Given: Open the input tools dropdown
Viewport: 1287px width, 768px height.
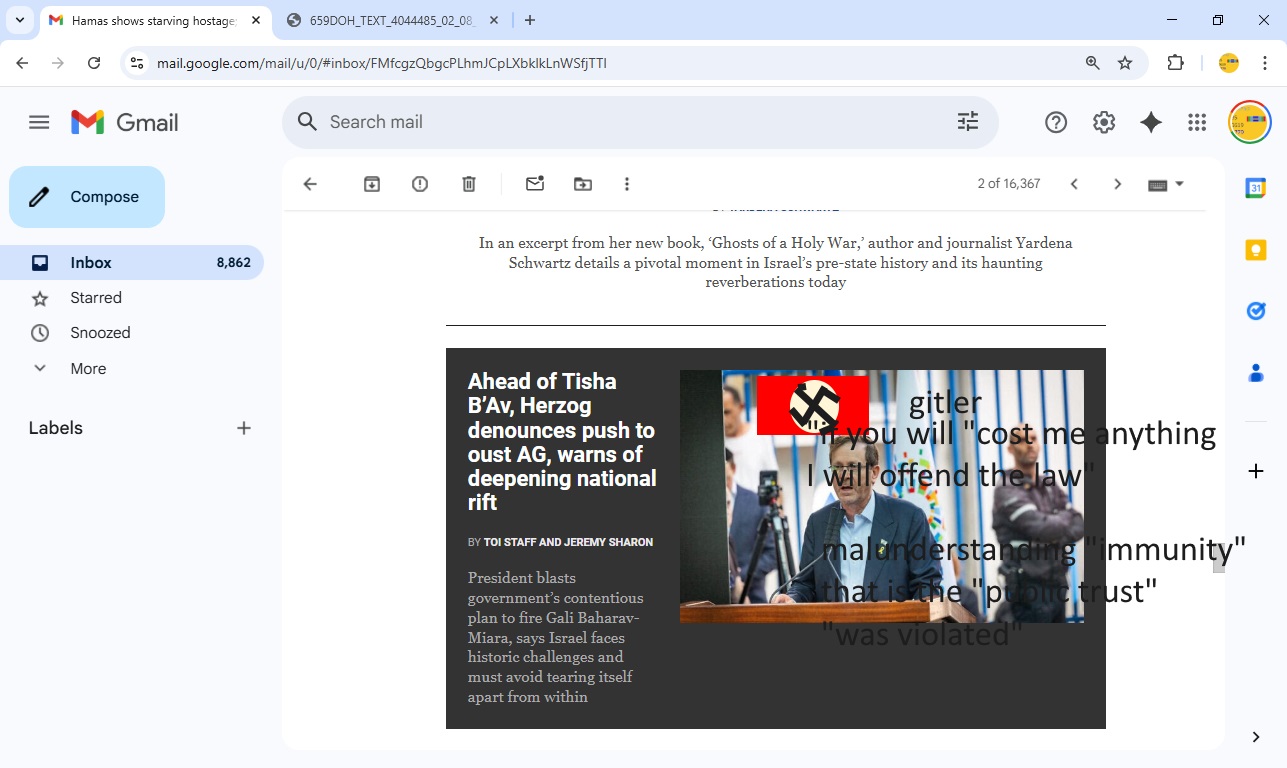Looking at the screenshot, I should (x=1166, y=184).
